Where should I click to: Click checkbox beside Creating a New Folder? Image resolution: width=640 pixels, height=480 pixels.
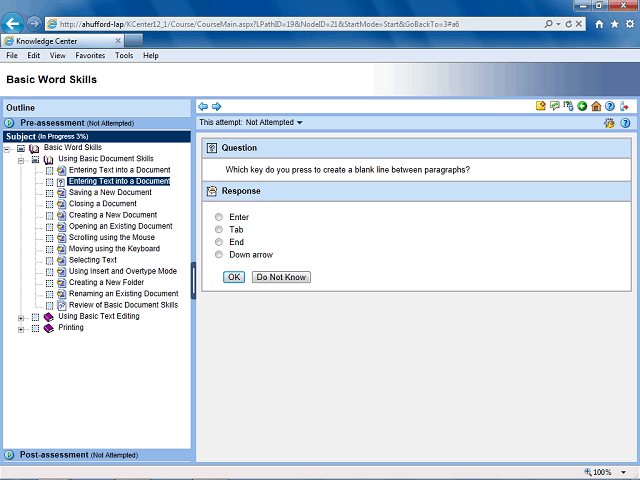[49, 283]
